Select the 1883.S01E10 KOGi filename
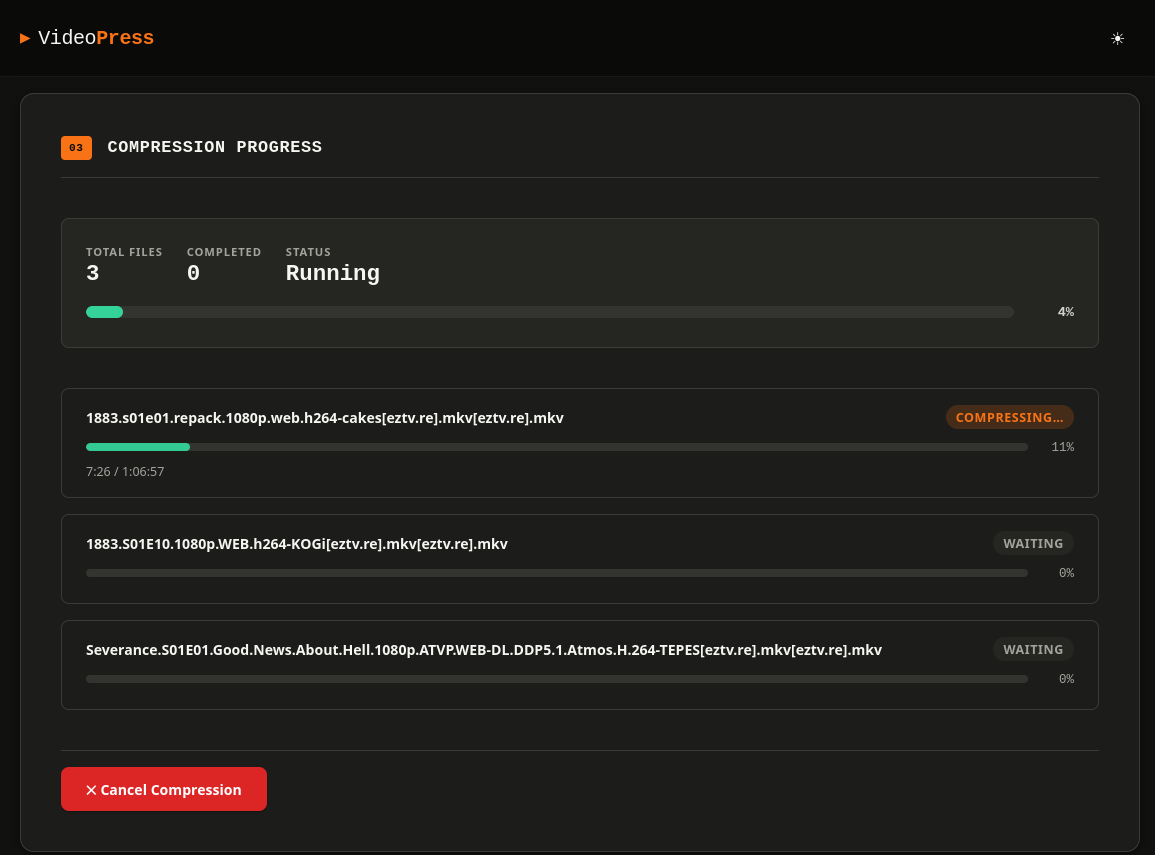This screenshot has width=1155, height=855. [297, 544]
